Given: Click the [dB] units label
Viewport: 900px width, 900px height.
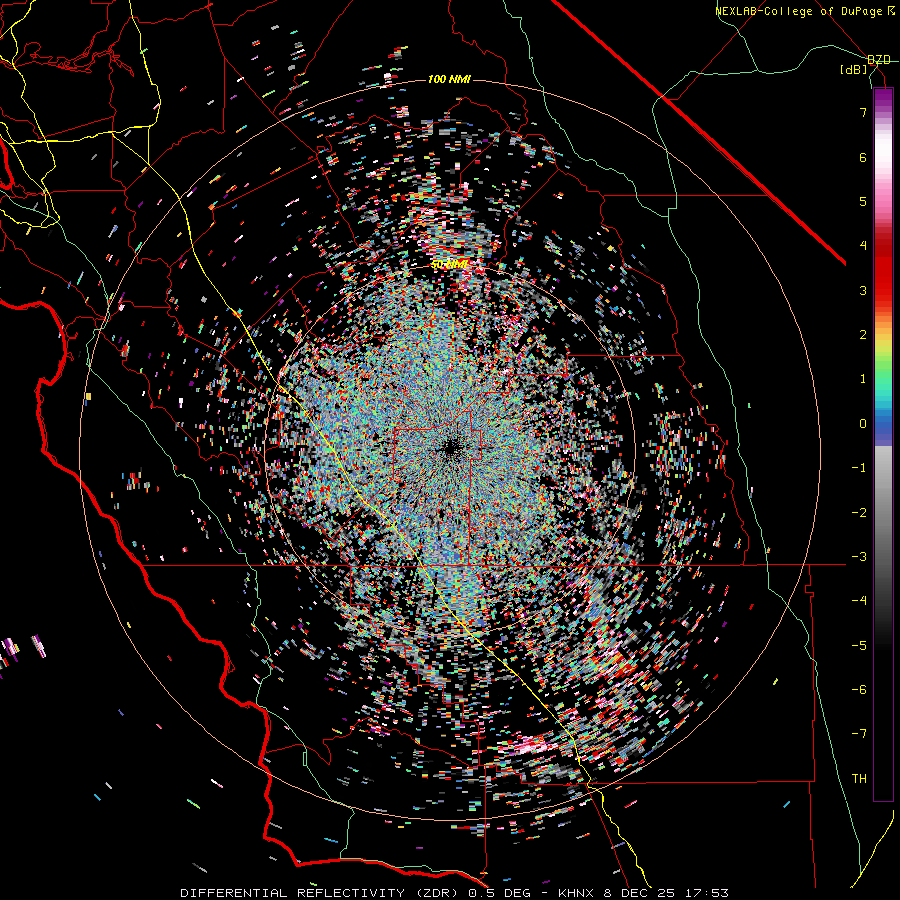Looking at the screenshot, I should pos(854,70).
